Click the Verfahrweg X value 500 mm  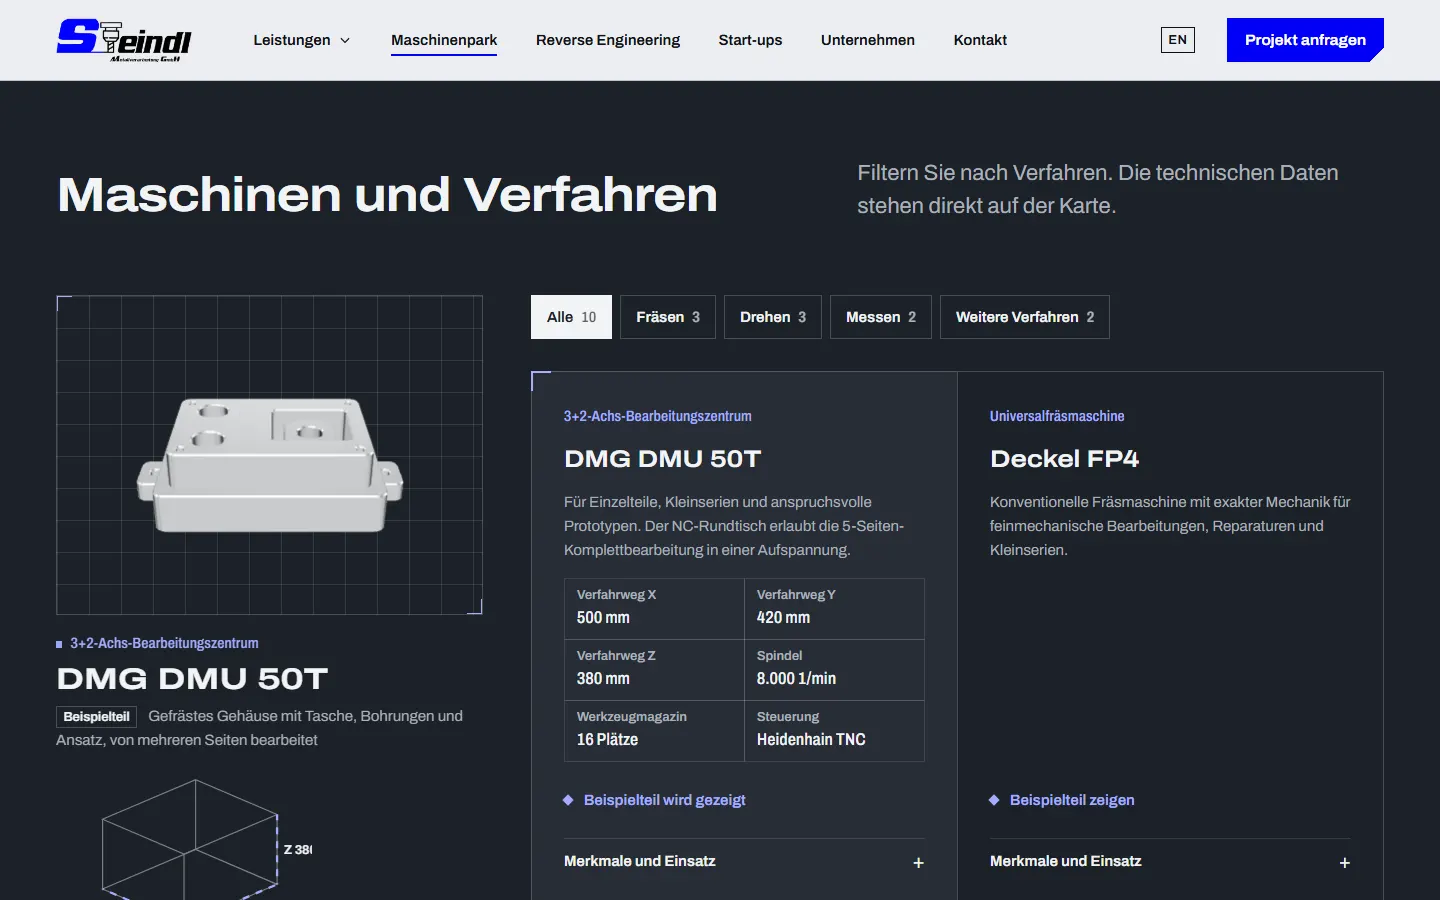(x=603, y=618)
